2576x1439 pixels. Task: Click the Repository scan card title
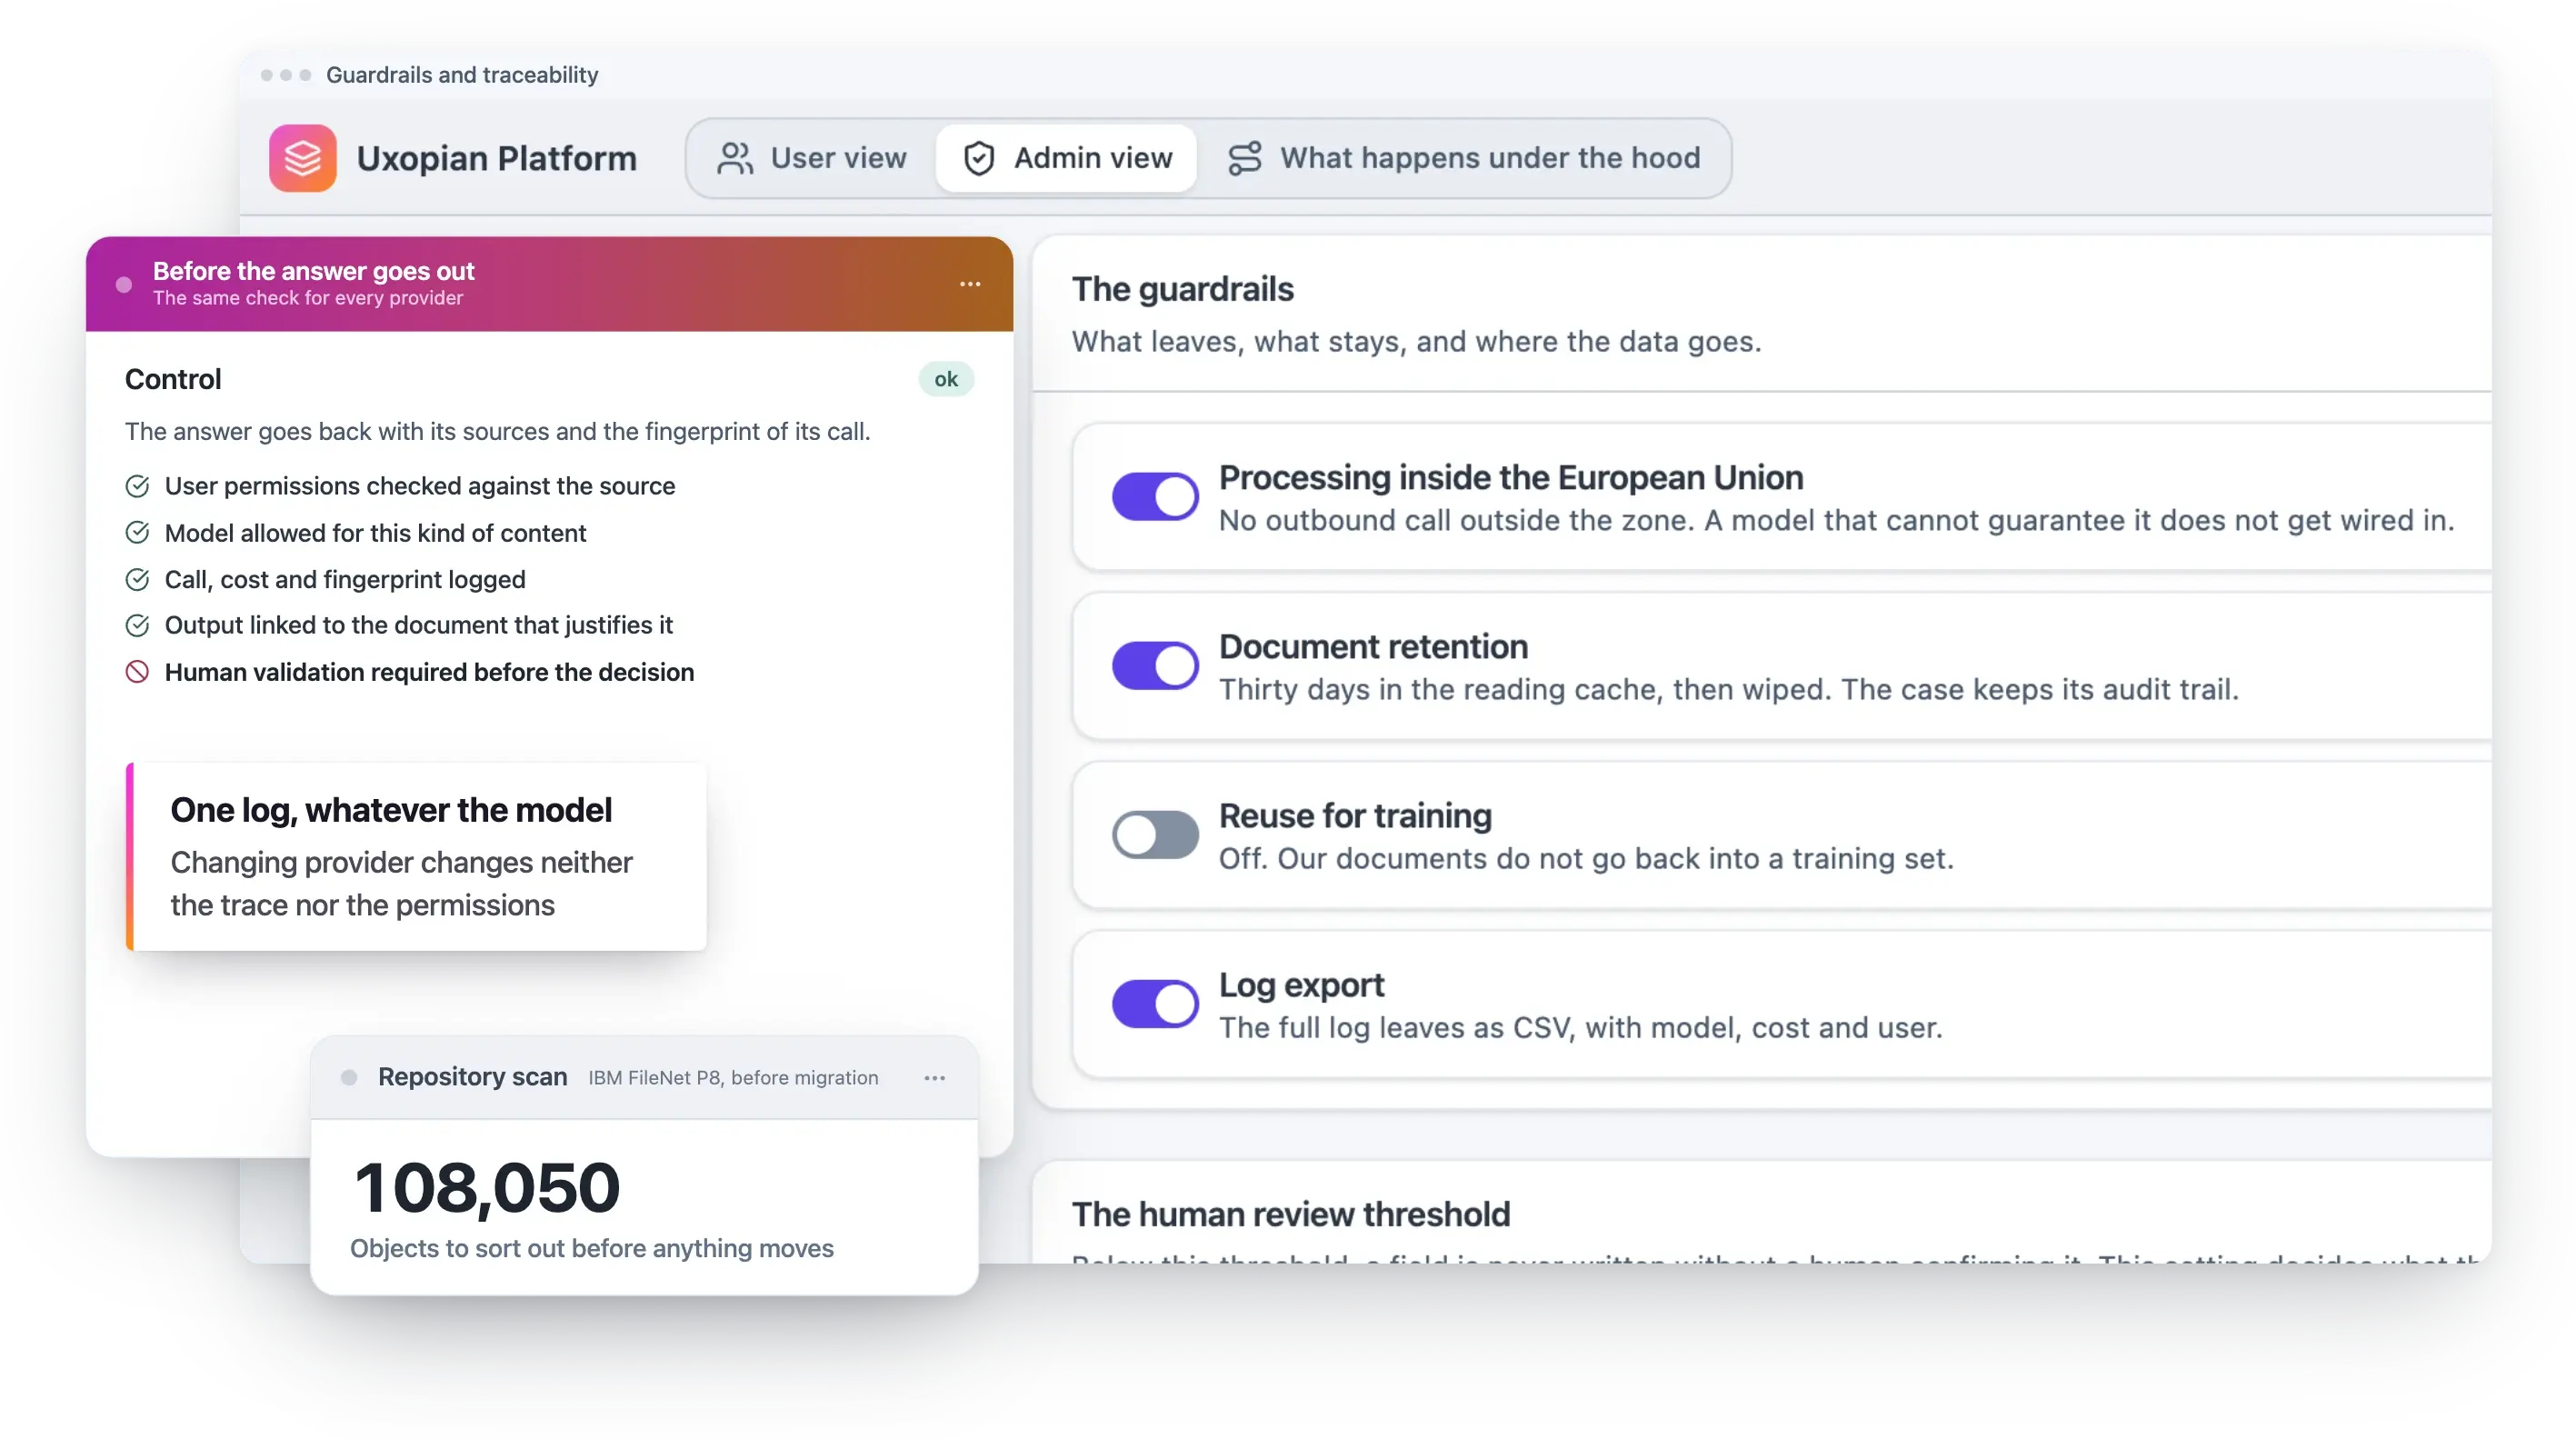click(x=473, y=1077)
